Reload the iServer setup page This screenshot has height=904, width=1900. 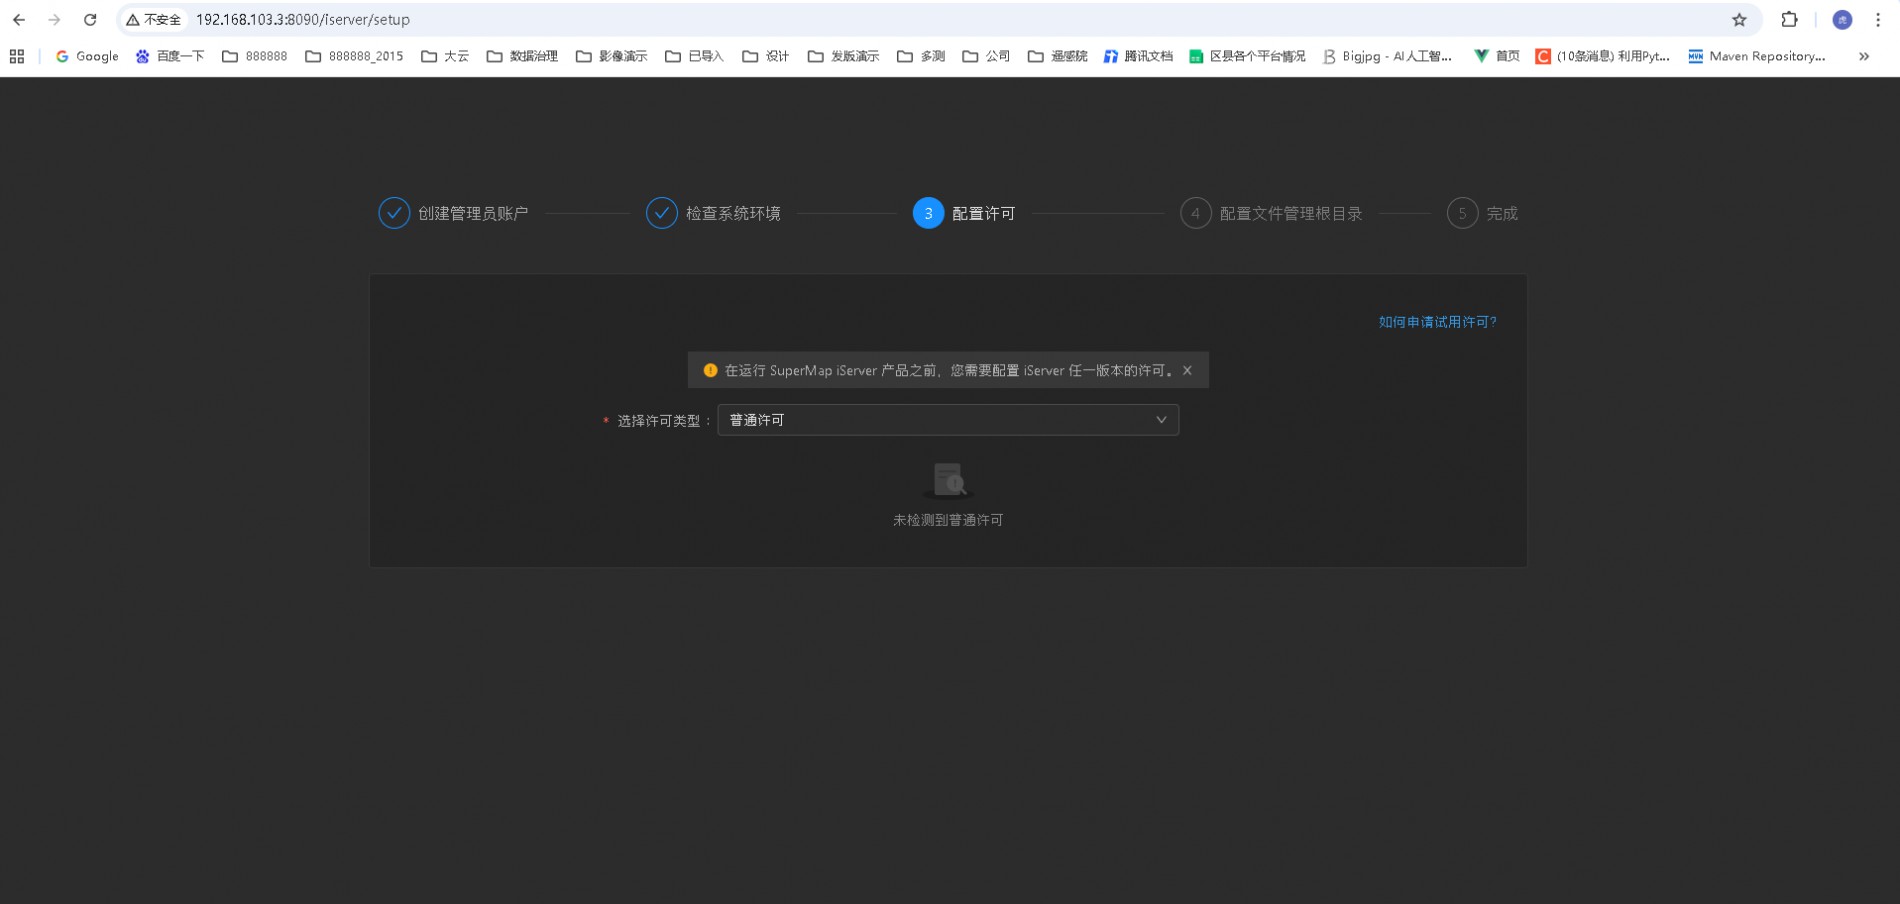click(90, 20)
